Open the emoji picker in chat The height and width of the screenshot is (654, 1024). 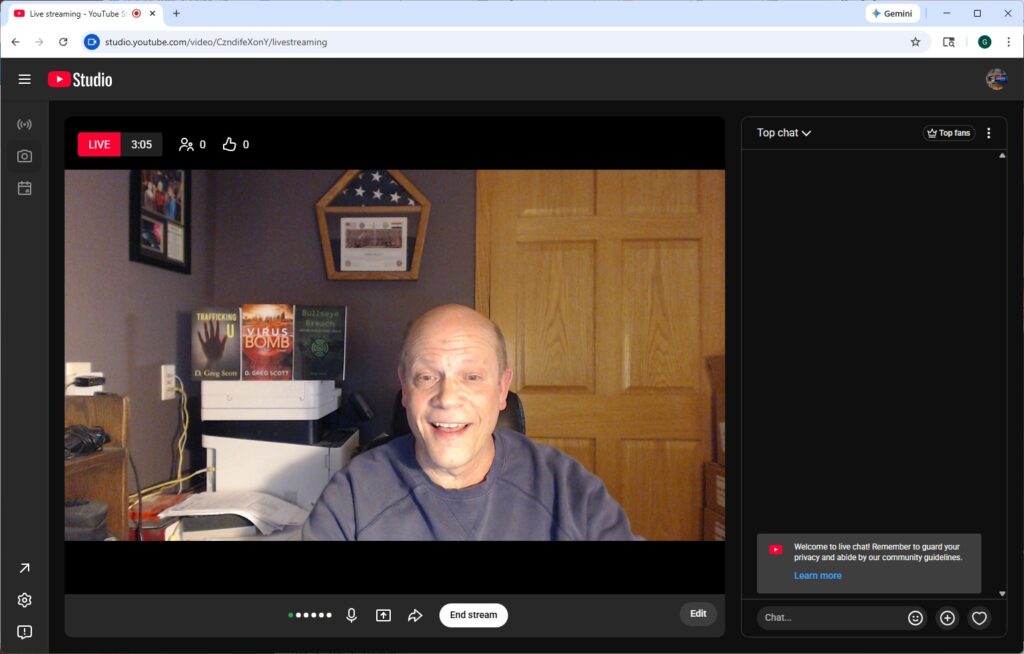point(915,618)
